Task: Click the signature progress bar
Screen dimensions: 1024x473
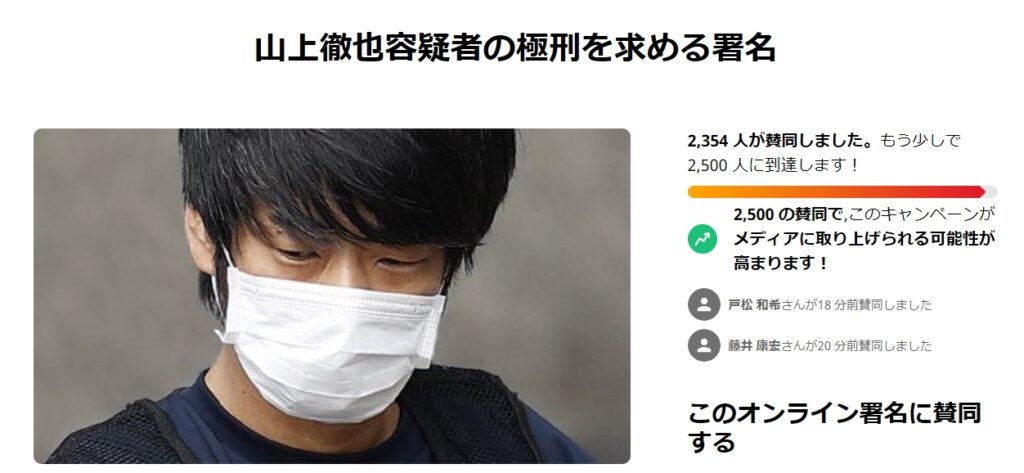Action: (842, 191)
